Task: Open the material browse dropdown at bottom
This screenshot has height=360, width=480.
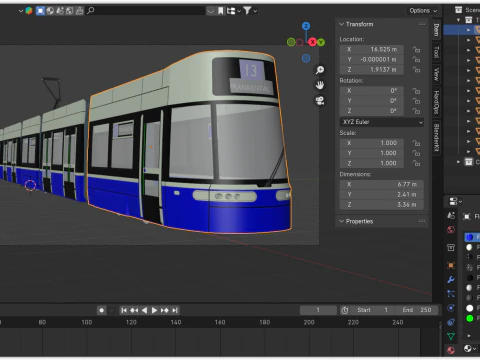Action: [470, 349]
